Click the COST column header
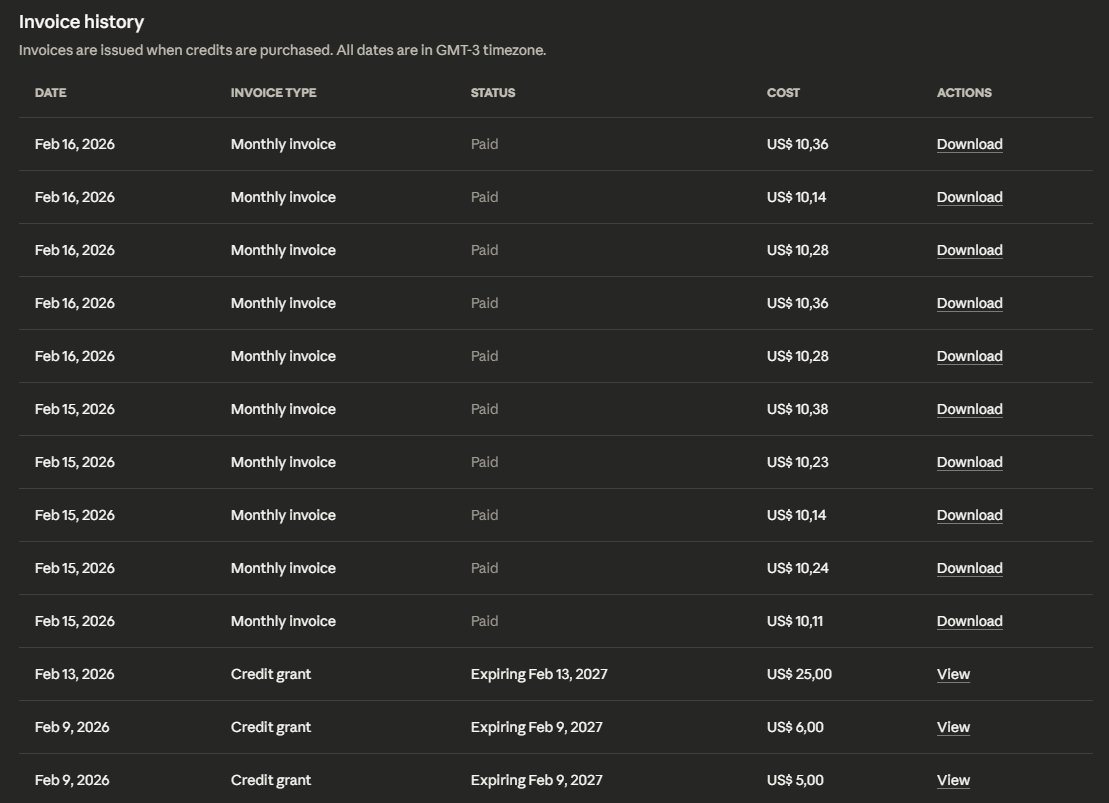The image size is (1109, 803). coord(783,93)
